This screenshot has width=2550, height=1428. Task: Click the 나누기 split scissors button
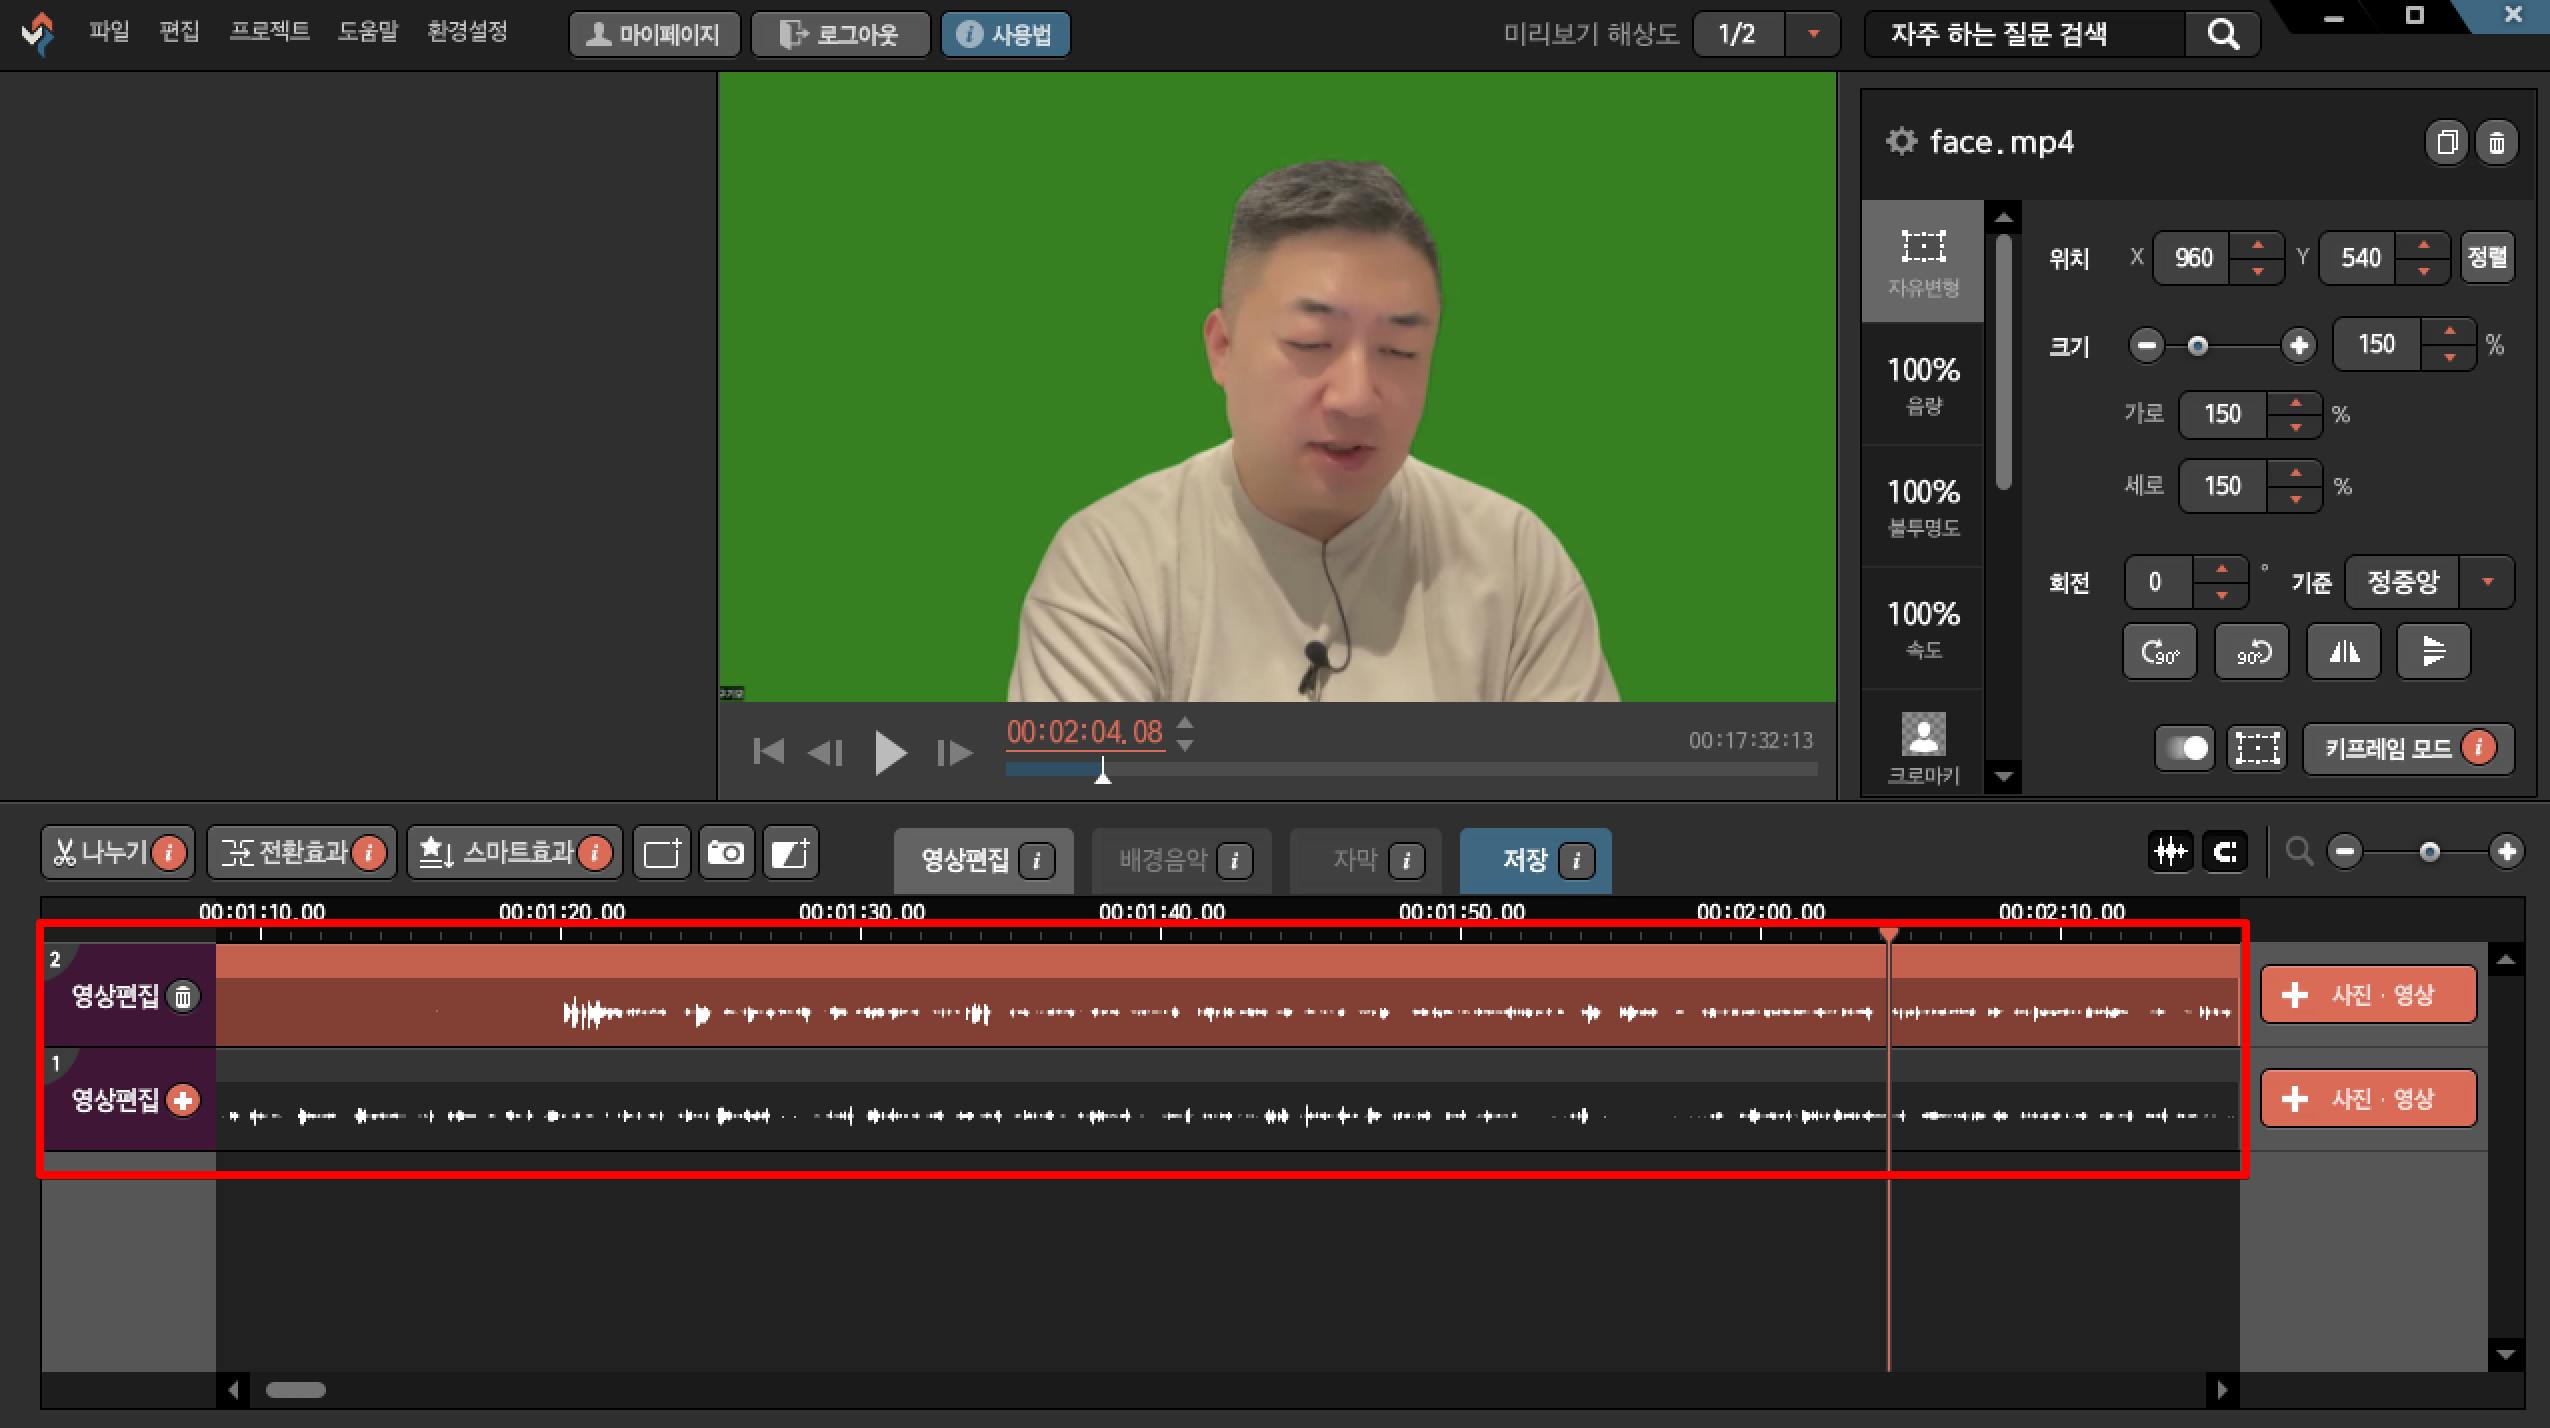click(100, 853)
